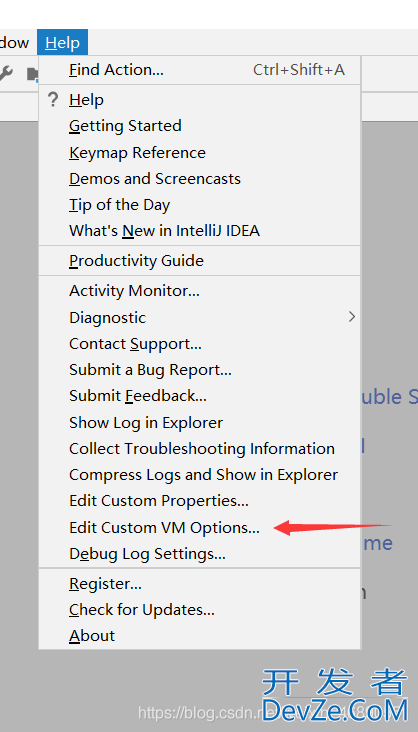Open the Productivity Guide
Image resolution: width=418 pixels, height=732 pixels.
click(199, 260)
